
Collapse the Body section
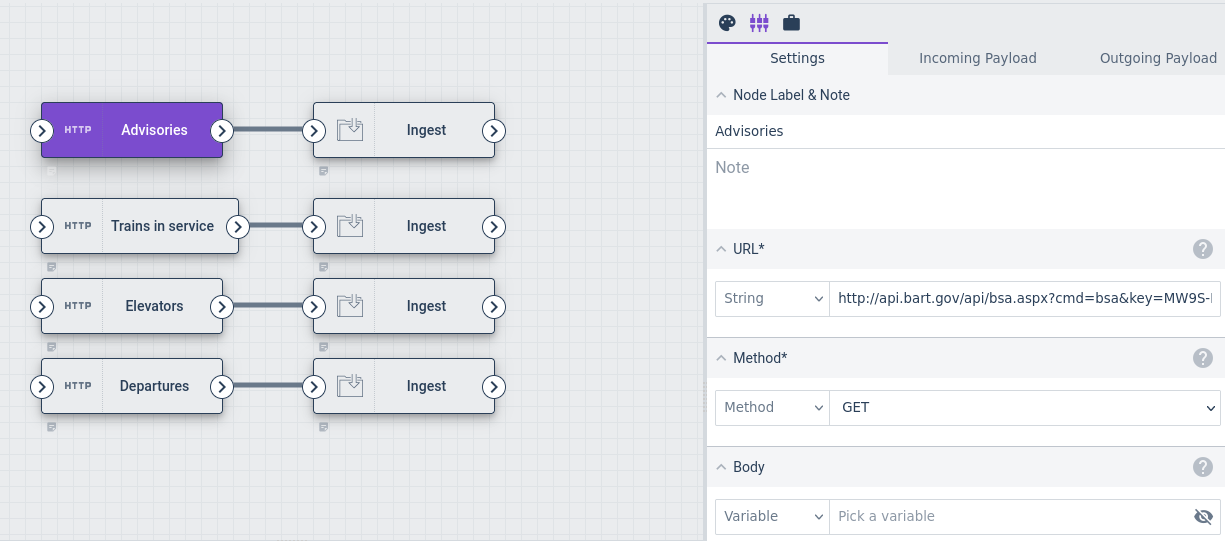(x=721, y=467)
